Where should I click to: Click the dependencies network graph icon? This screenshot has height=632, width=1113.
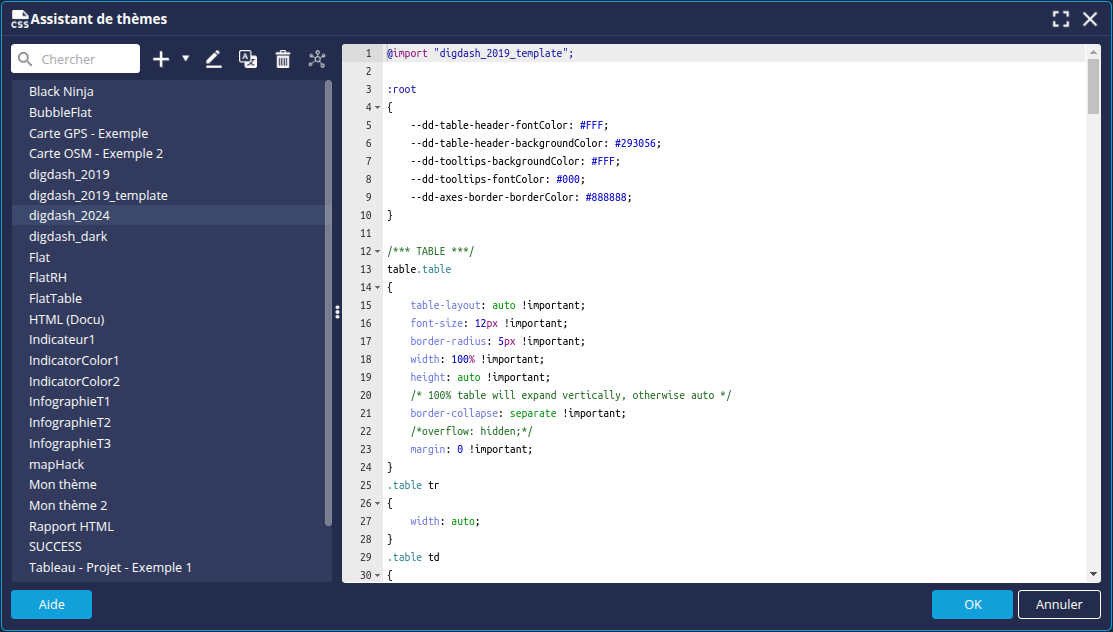317,59
